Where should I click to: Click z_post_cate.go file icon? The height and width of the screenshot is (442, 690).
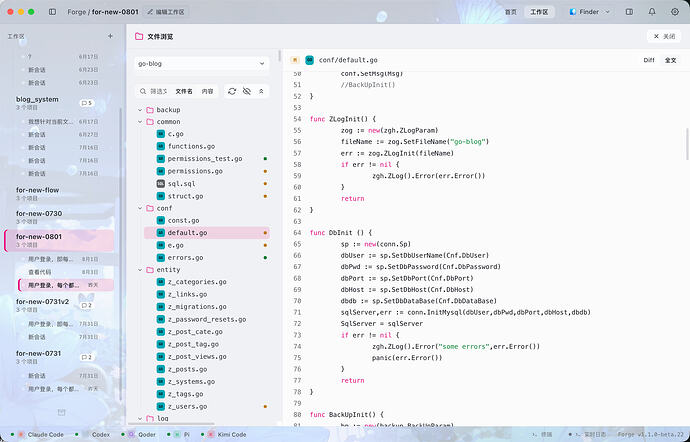click(161, 332)
